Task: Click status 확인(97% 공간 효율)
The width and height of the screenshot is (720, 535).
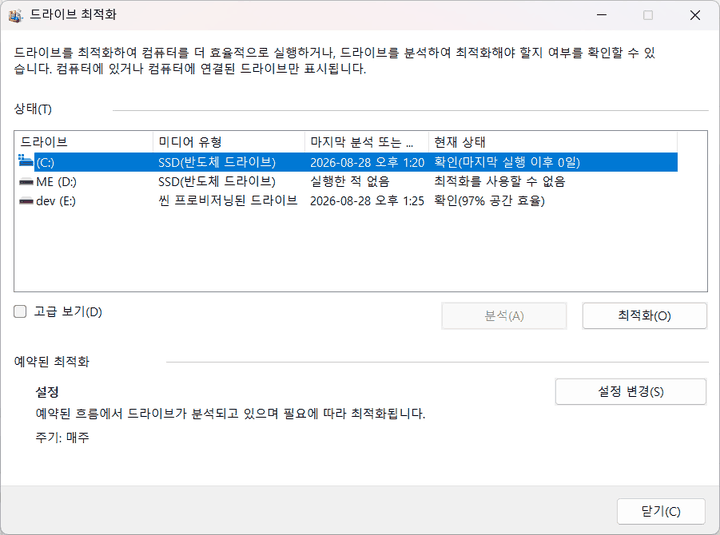Action: click(x=489, y=201)
